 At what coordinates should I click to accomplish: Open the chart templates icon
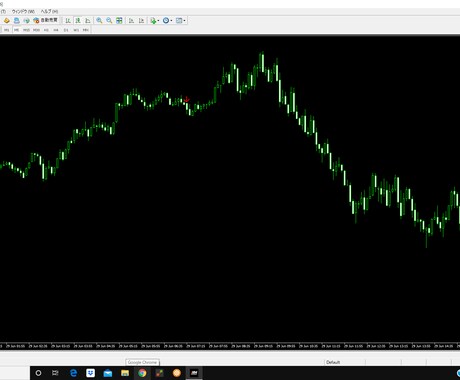click(x=179, y=21)
